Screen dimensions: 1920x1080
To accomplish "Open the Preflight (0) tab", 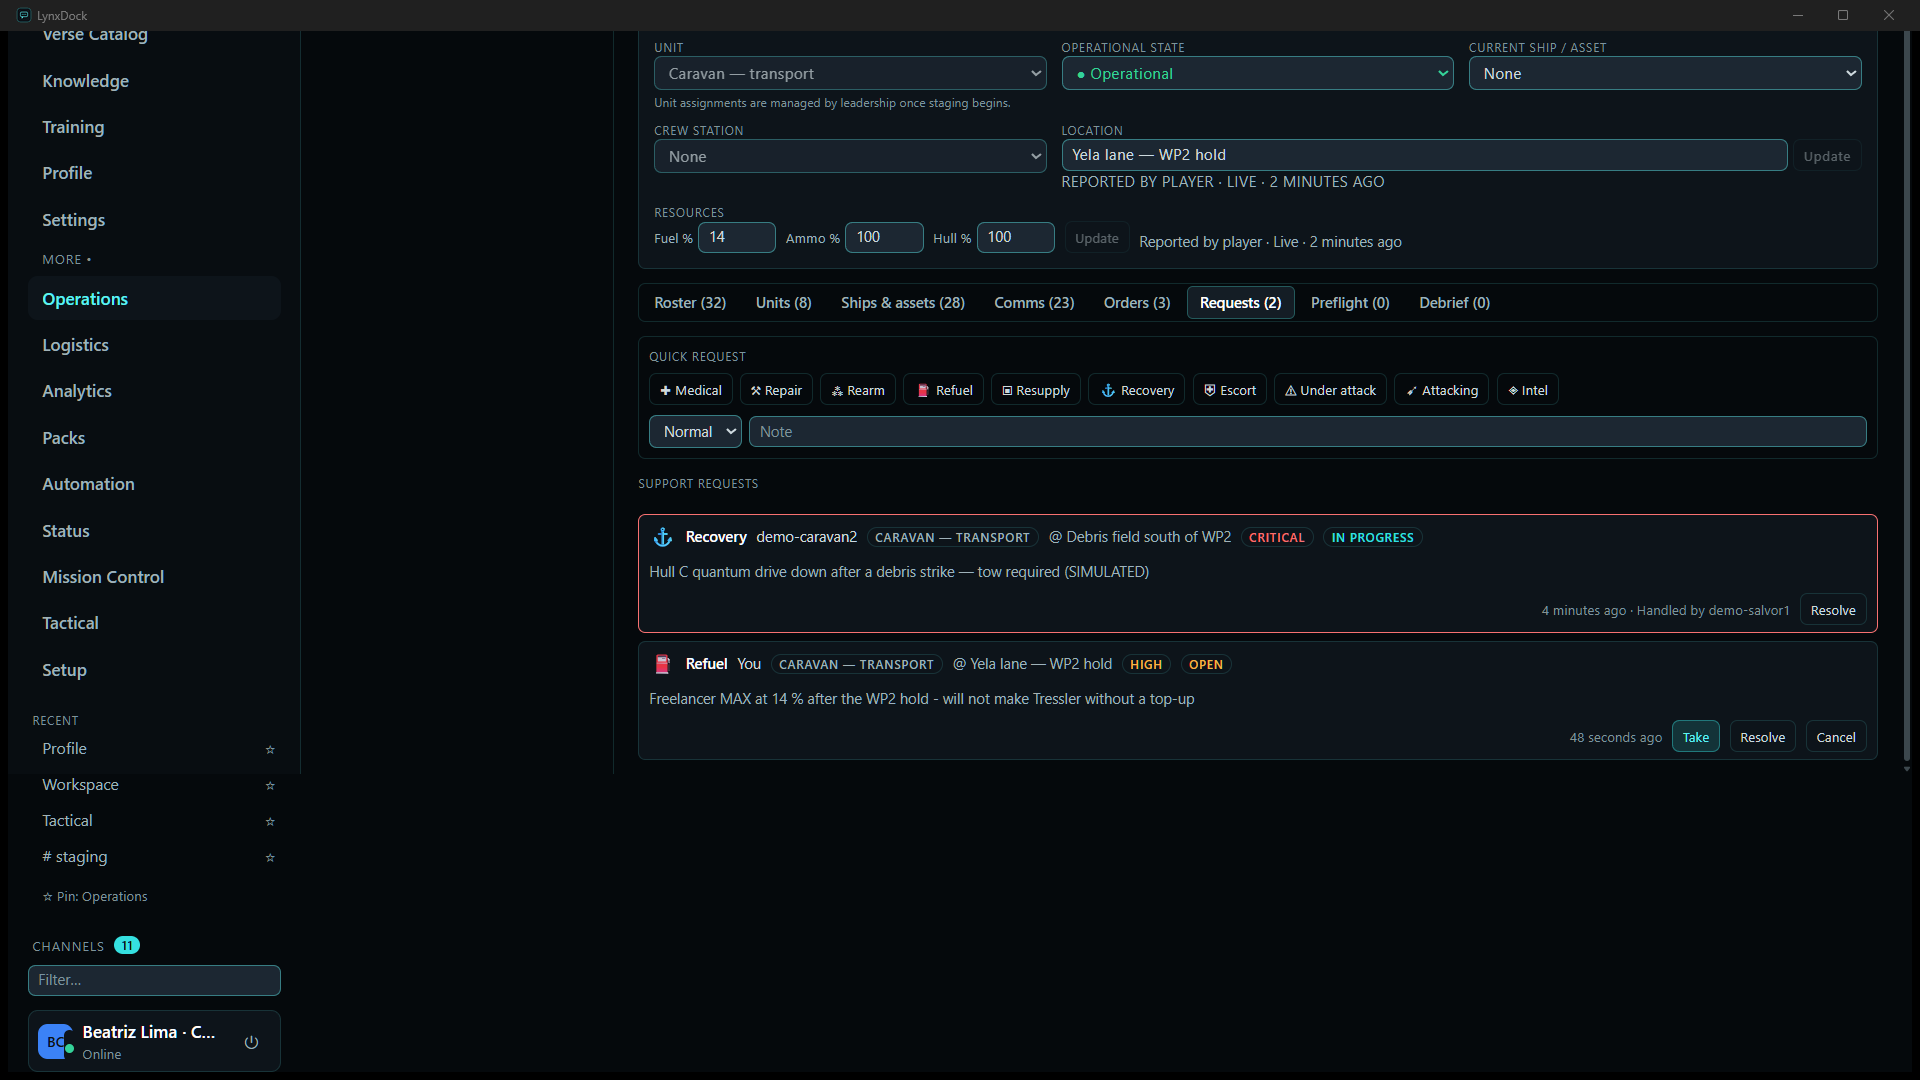I will coord(1350,302).
